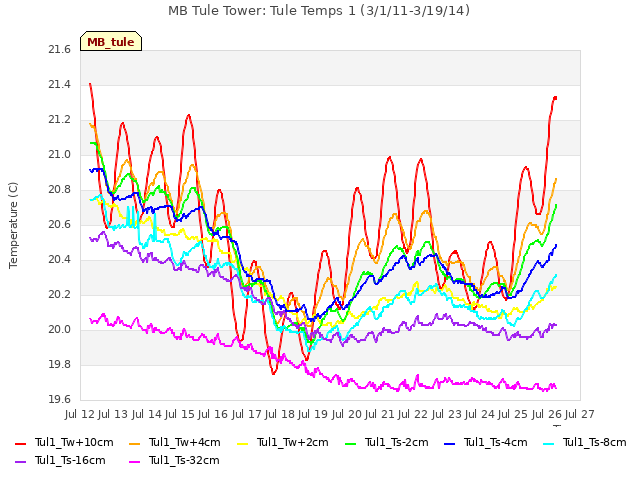Viewport: 640px width, 480px height.
Task: Click the Tul1_Ts-4cm legend label
Action: 496,442
